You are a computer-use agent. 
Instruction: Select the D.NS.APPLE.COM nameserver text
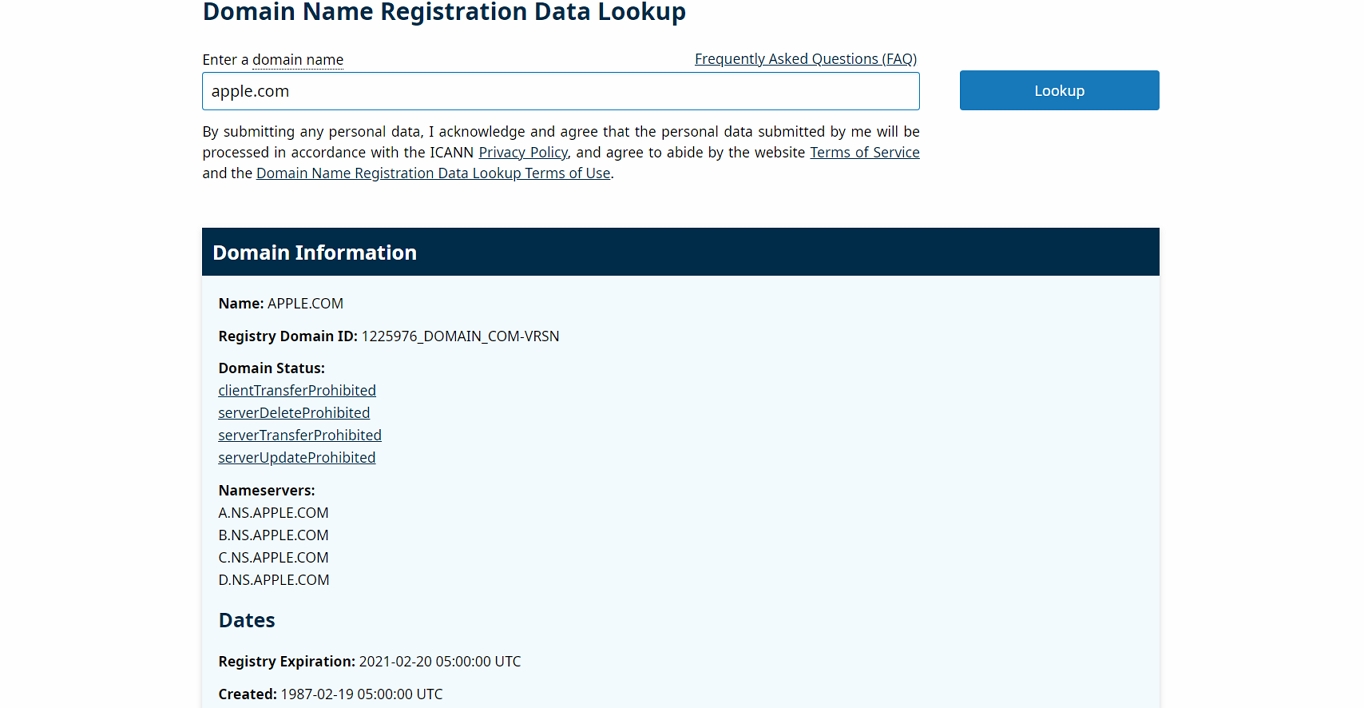coord(273,580)
